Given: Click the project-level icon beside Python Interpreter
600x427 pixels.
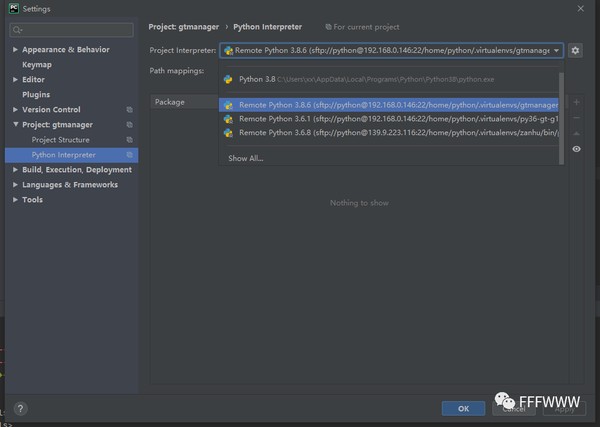Looking at the screenshot, I should pos(130,155).
